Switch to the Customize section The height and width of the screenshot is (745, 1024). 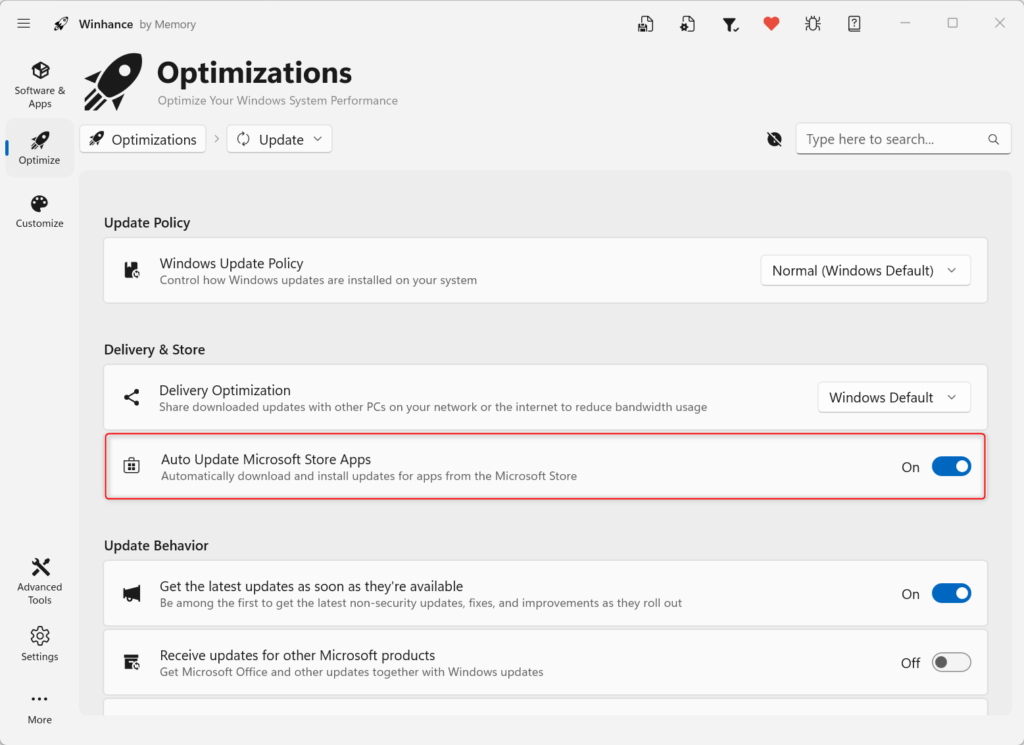click(39, 210)
